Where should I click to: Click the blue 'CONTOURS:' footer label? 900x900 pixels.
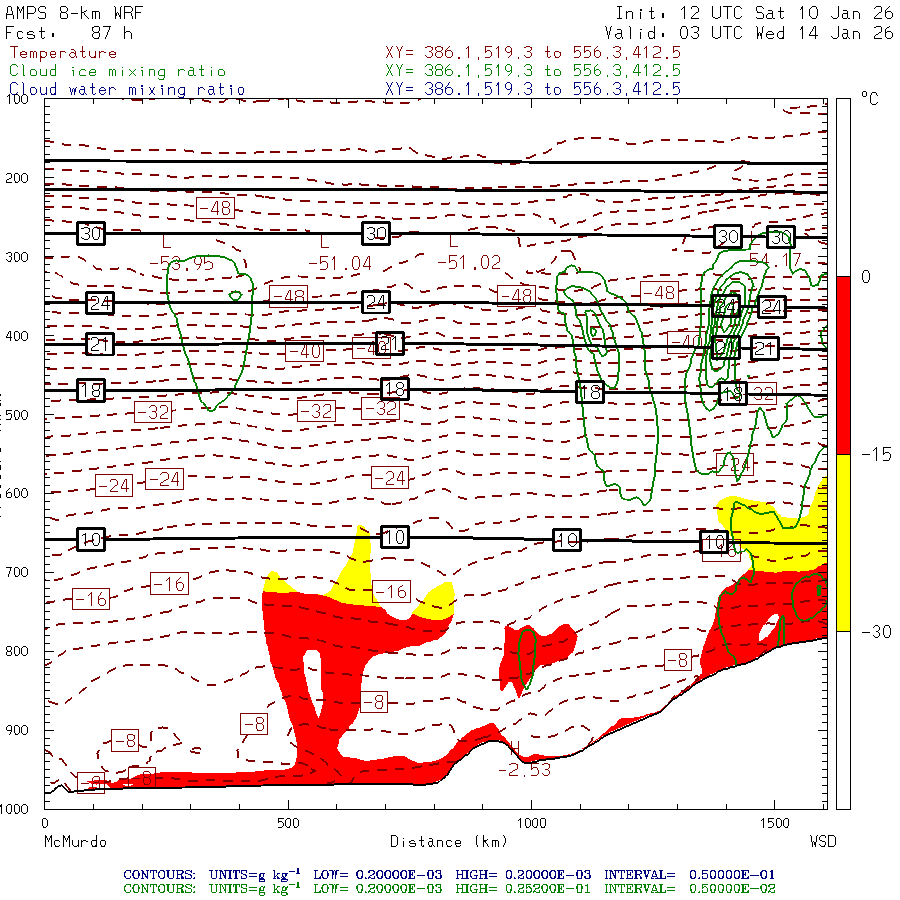coord(160,875)
